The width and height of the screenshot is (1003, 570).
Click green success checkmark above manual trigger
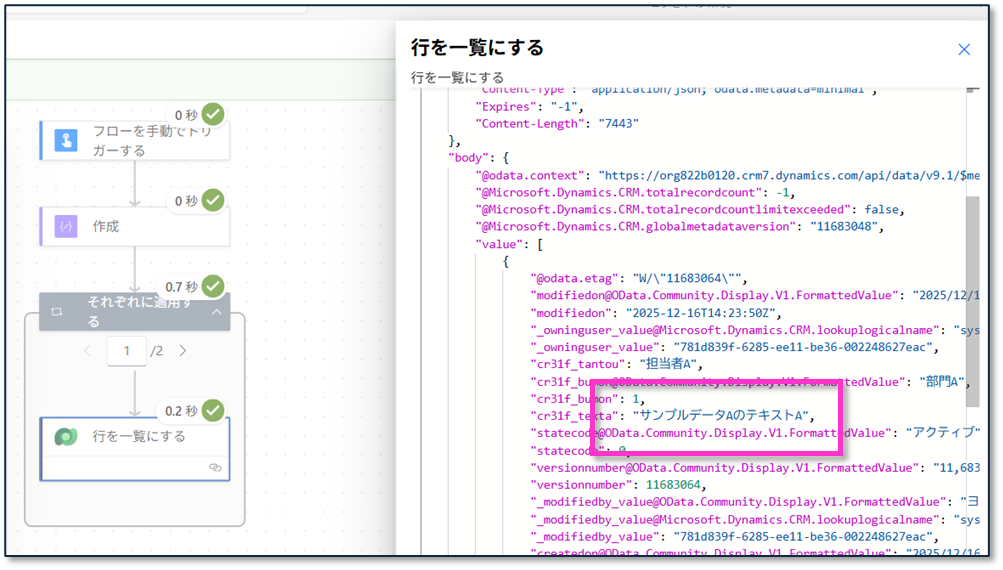(x=213, y=115)
